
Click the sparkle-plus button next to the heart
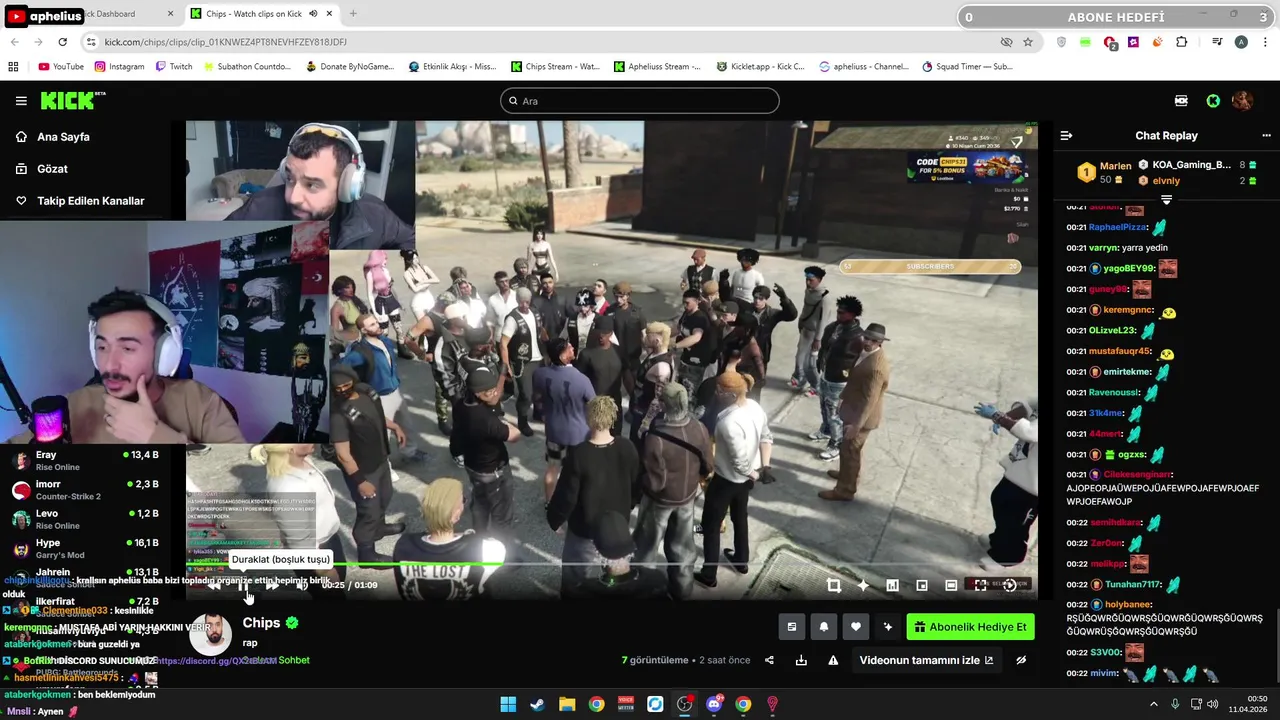887,627
